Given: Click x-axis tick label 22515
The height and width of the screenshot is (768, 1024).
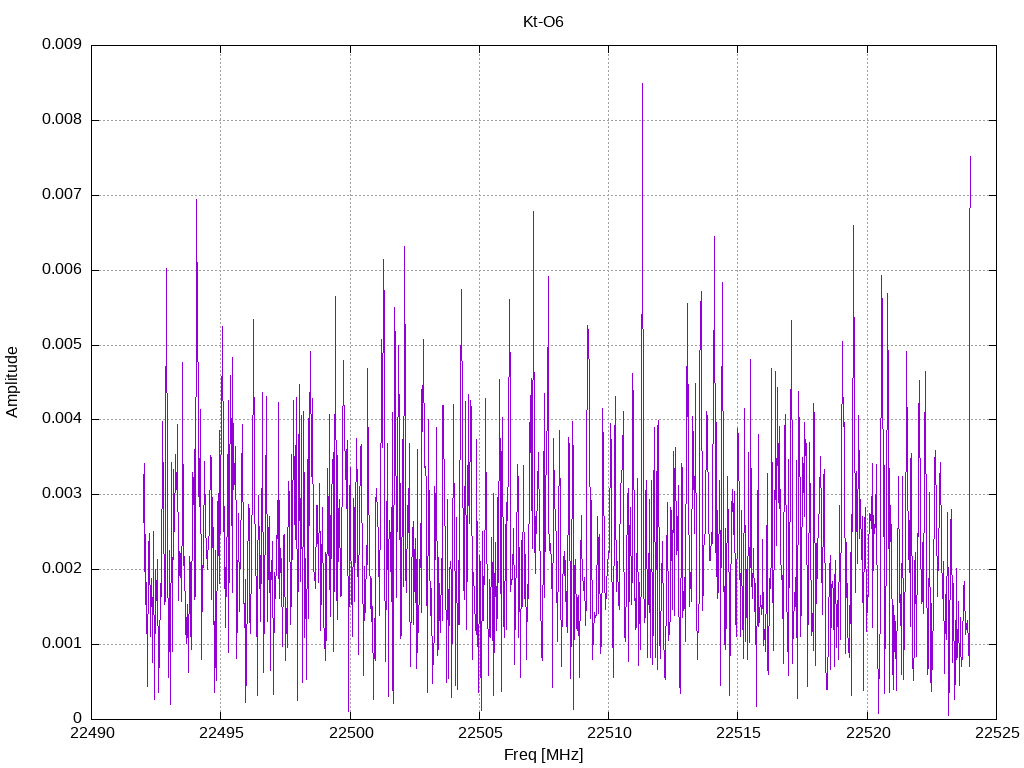Looking at the screenshot, I should 739,733.
